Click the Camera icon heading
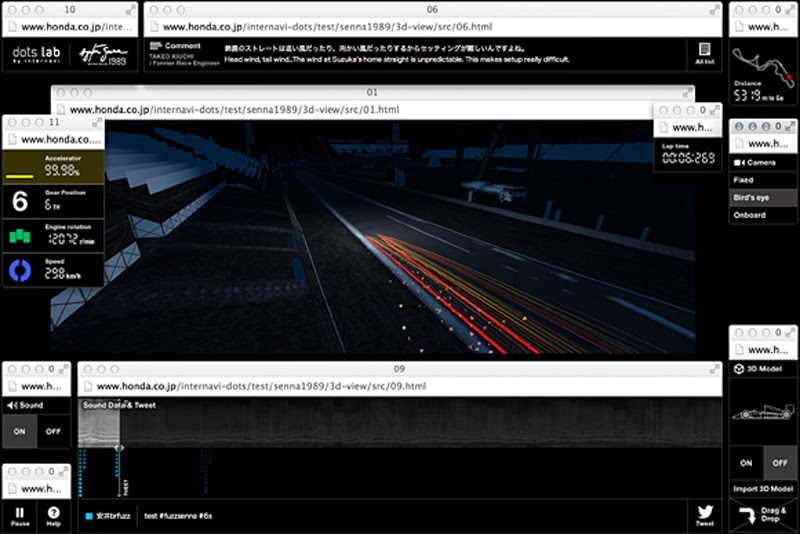This screenshot has width=800, height=534. click(x=739, y=163)
